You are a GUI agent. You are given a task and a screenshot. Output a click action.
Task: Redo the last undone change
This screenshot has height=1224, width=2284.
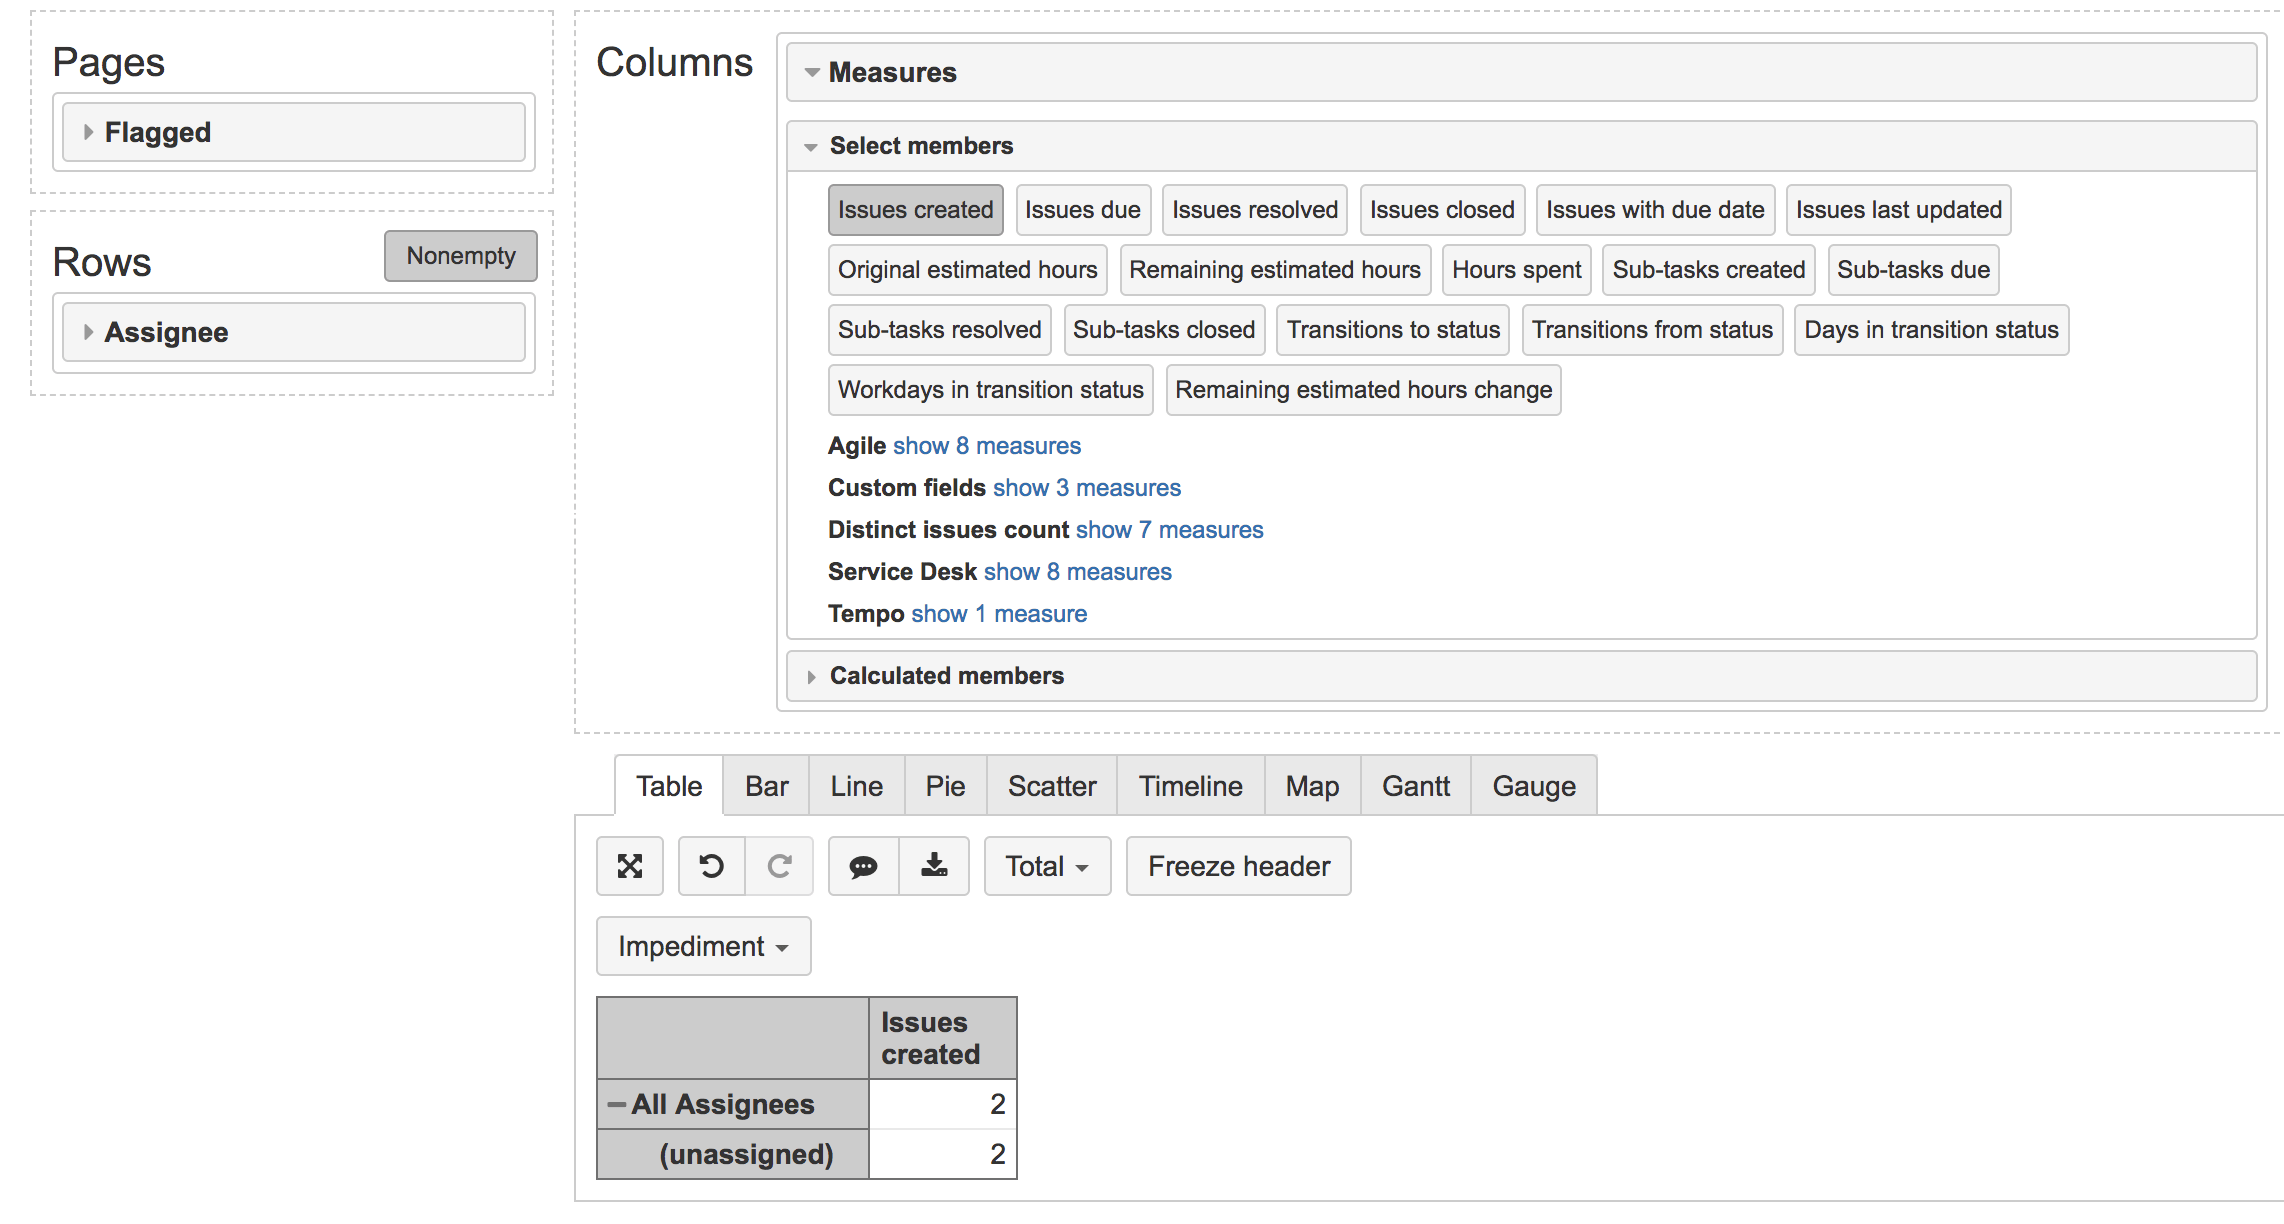coord(779,866)
